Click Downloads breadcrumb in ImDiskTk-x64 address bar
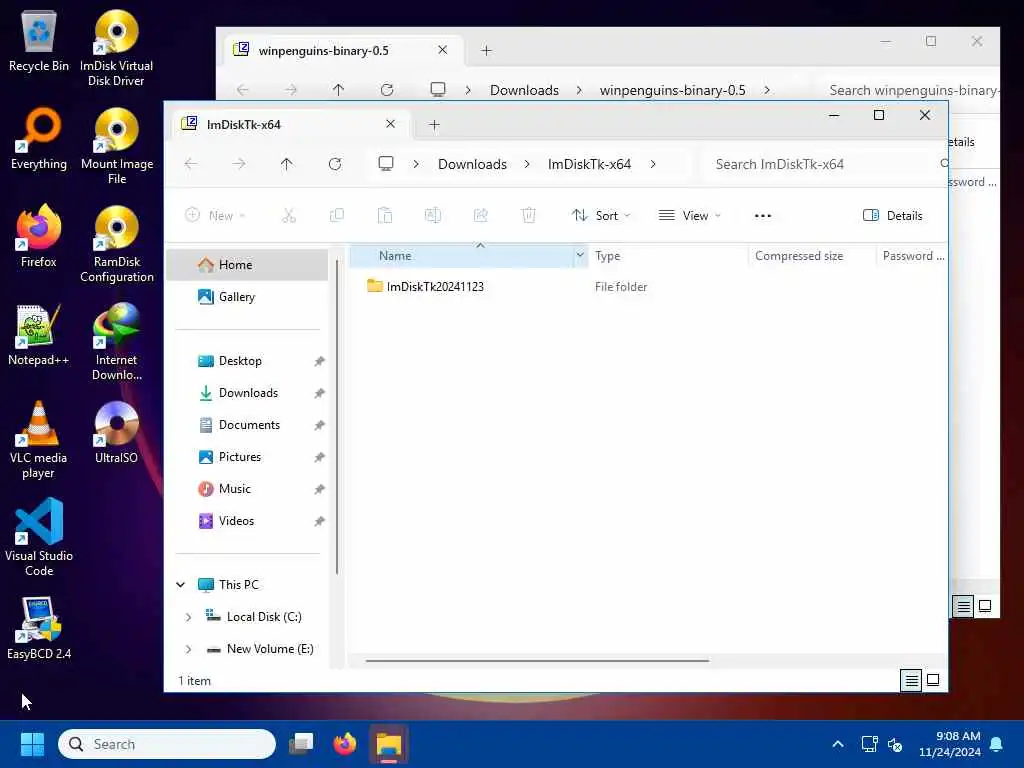 click(x=472, y=164)
